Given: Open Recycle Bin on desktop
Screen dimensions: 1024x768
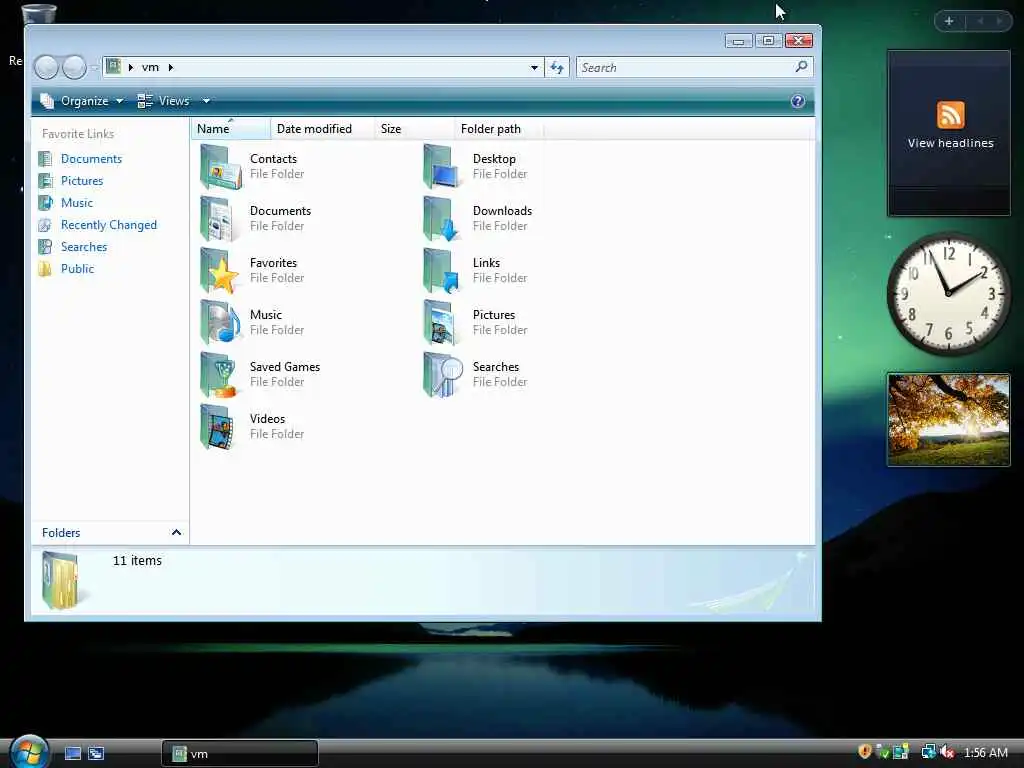Looking at the screenshot, I should coord(39,14).
